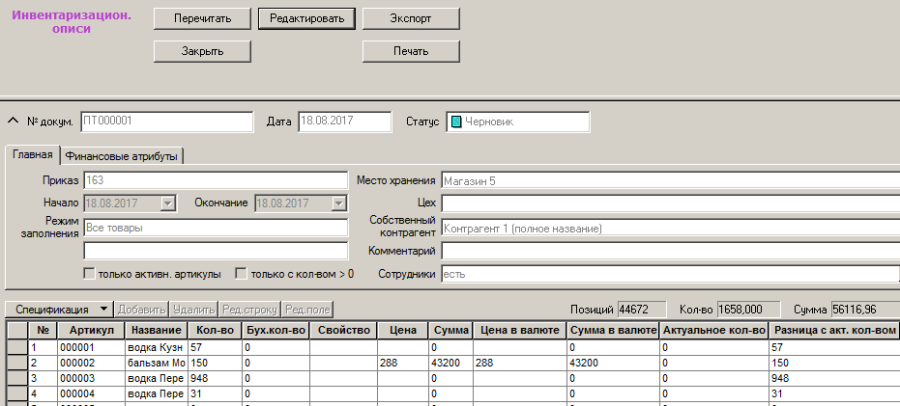Viewport: 900px width, 406px height.
Task: Click Собственный контрагент field
Action: coord(670,229)
